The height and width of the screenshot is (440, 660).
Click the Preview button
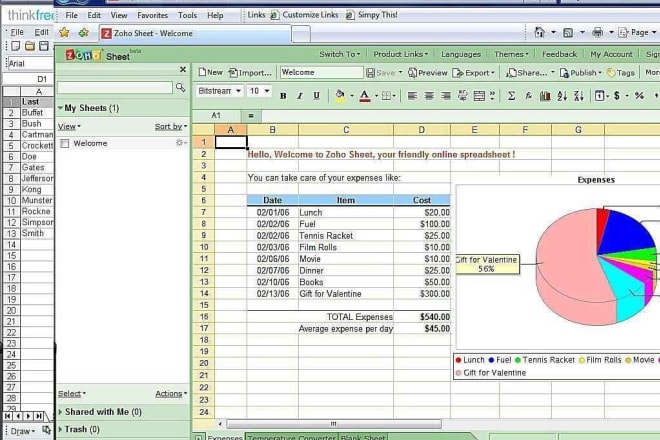click(428, 73)
